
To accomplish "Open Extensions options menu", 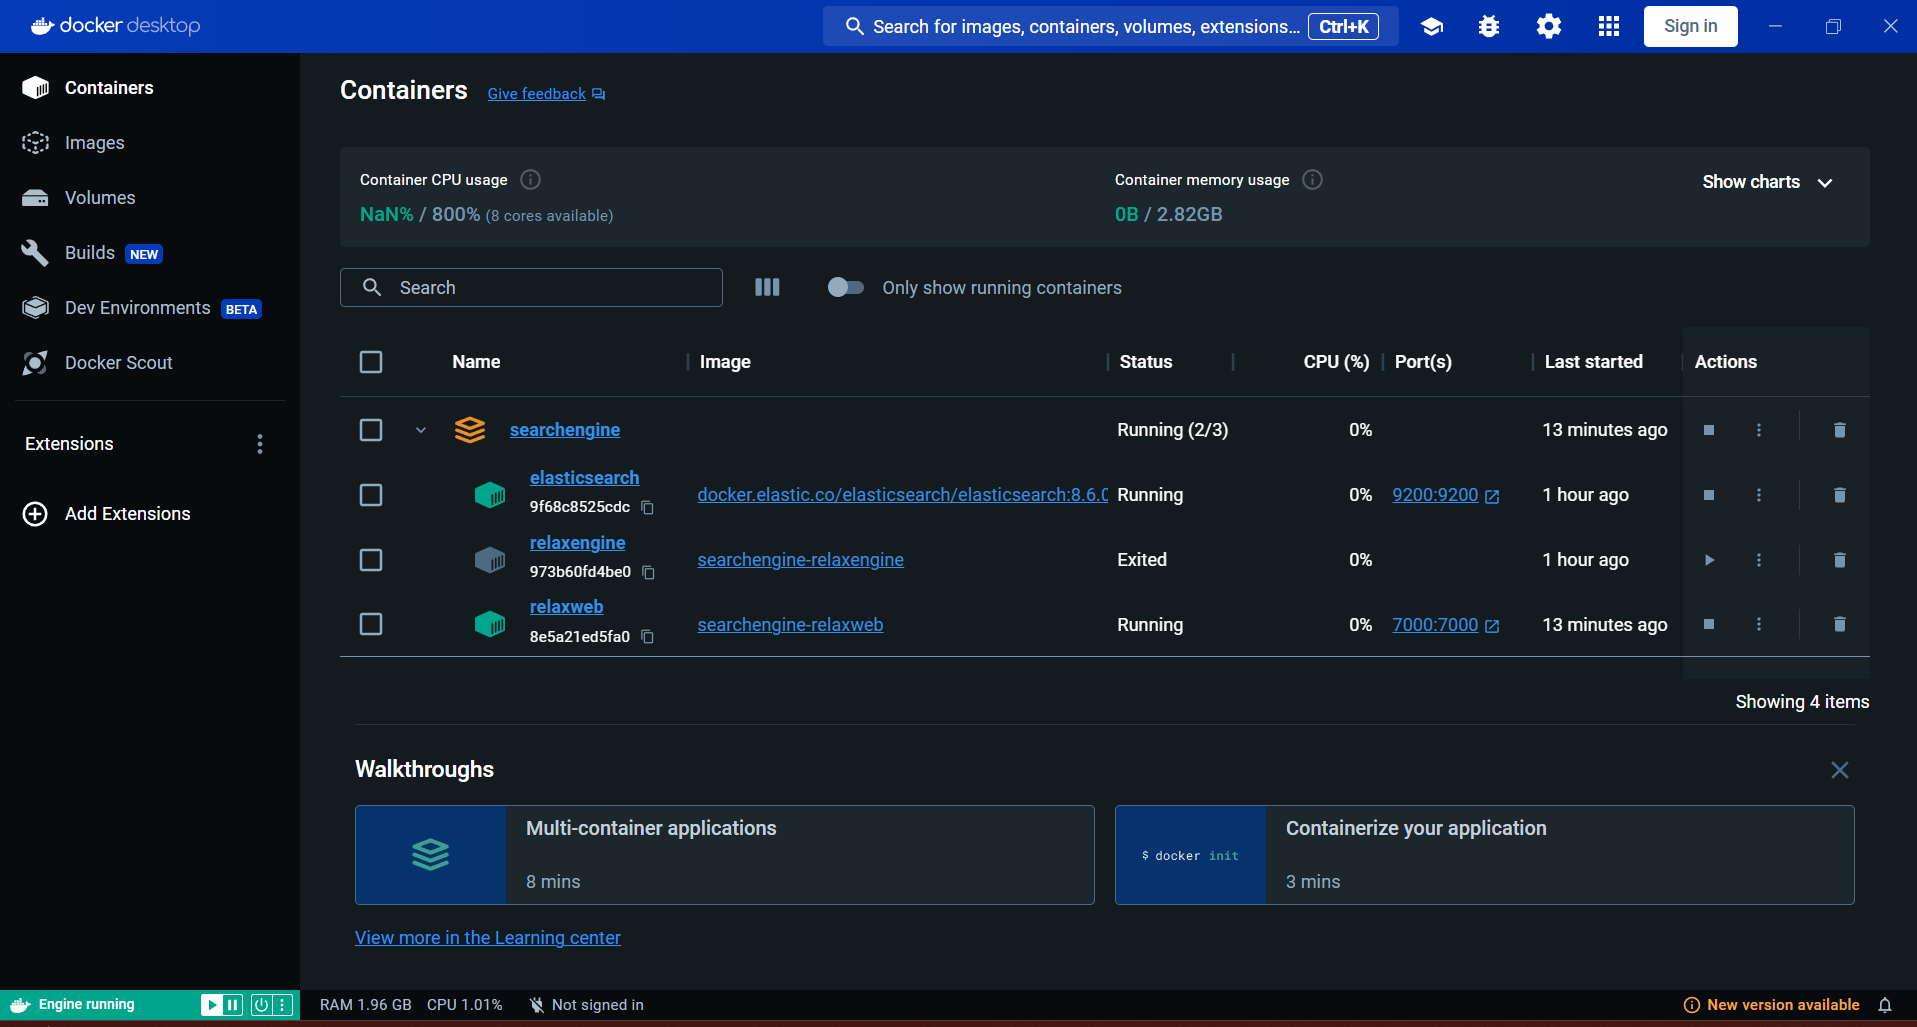I will point(260,444).
